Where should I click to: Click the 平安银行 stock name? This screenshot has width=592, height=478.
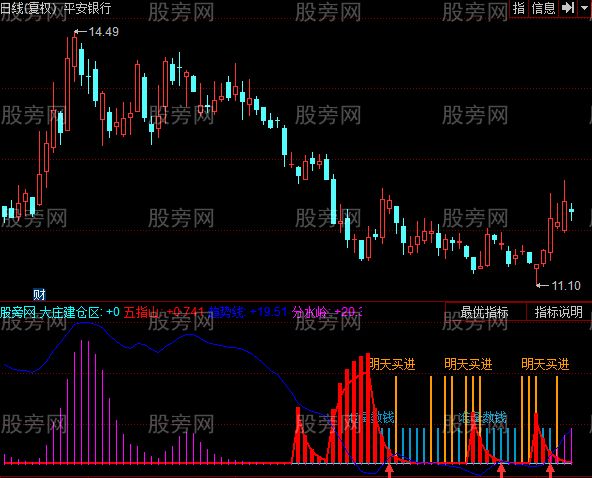88,8
